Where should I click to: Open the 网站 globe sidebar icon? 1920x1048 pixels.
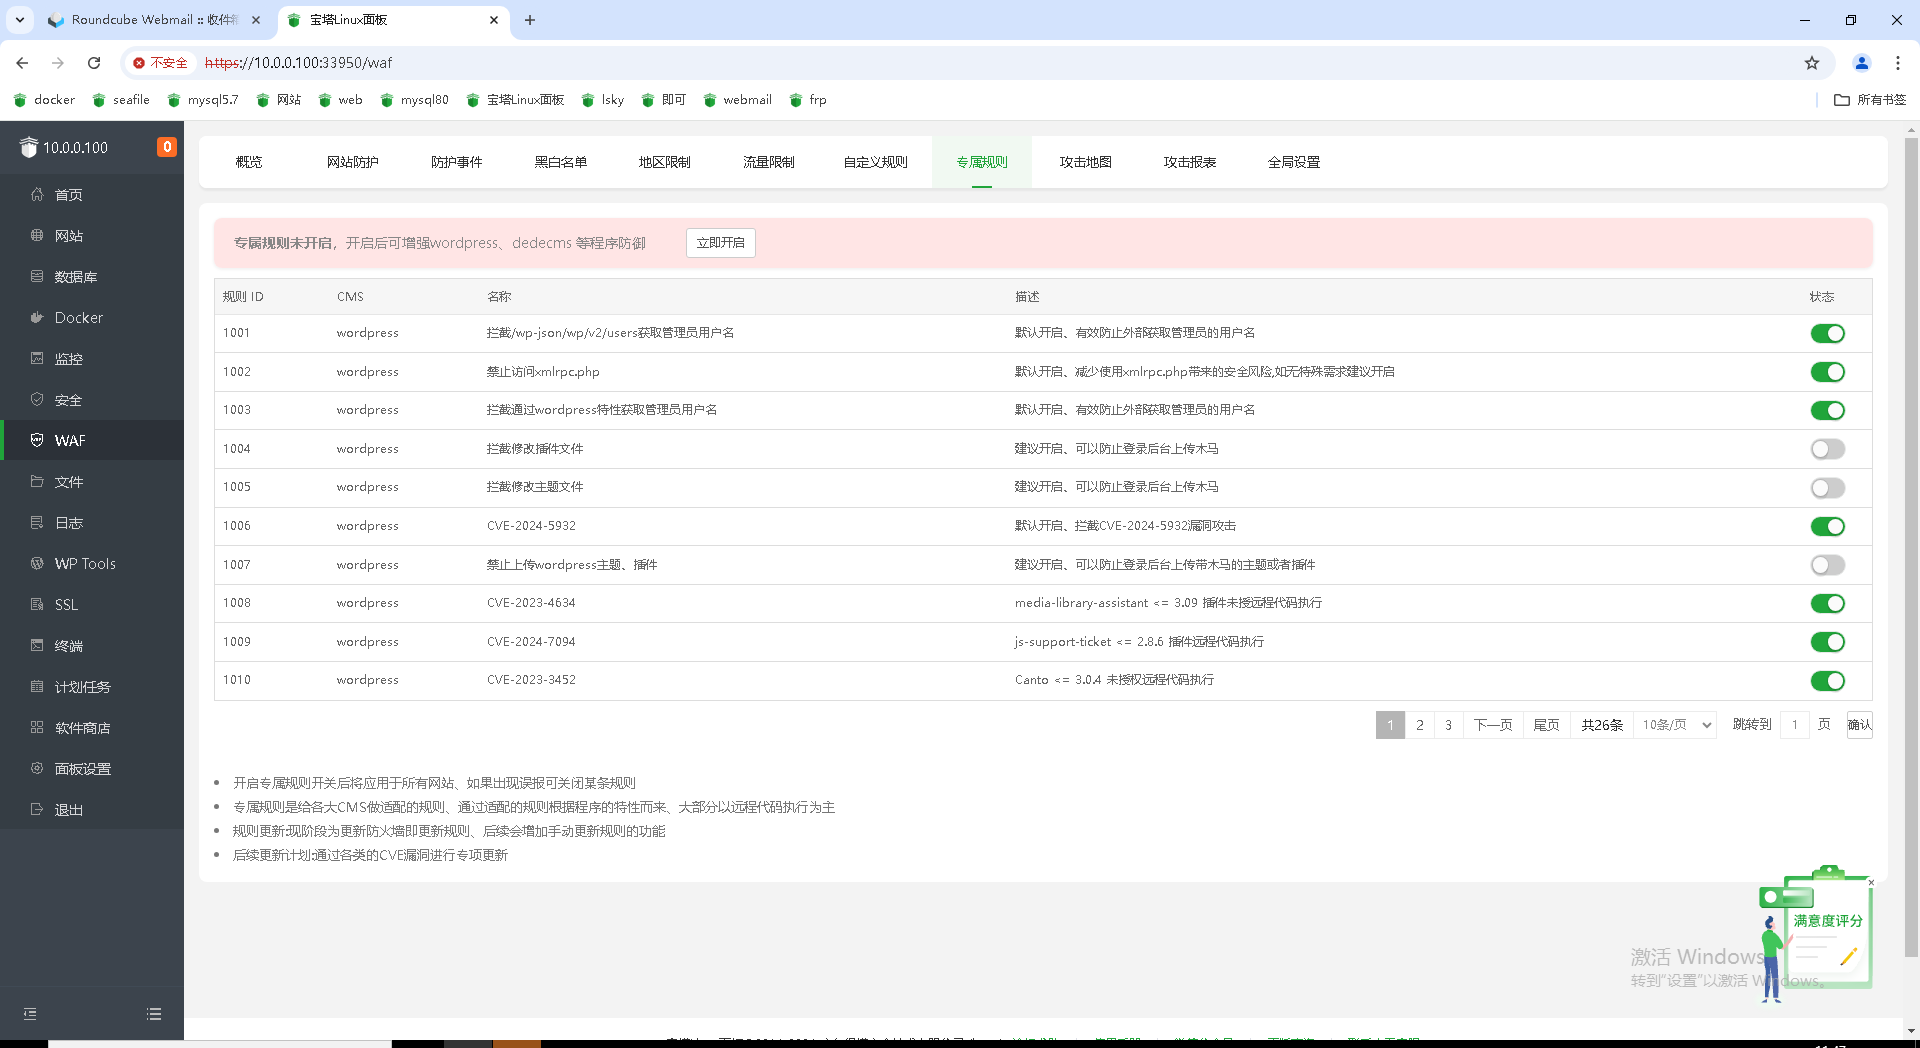pos(37,236)
